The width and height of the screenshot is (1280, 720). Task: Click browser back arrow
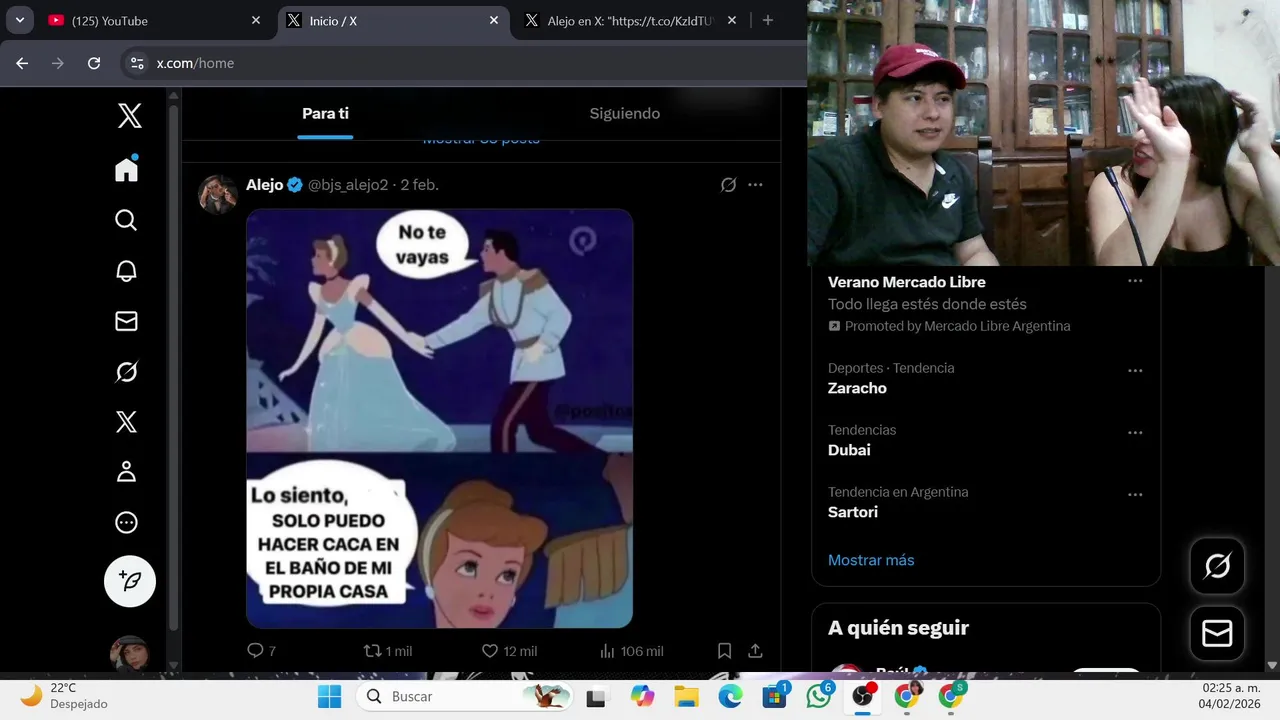tap(22, 63)
